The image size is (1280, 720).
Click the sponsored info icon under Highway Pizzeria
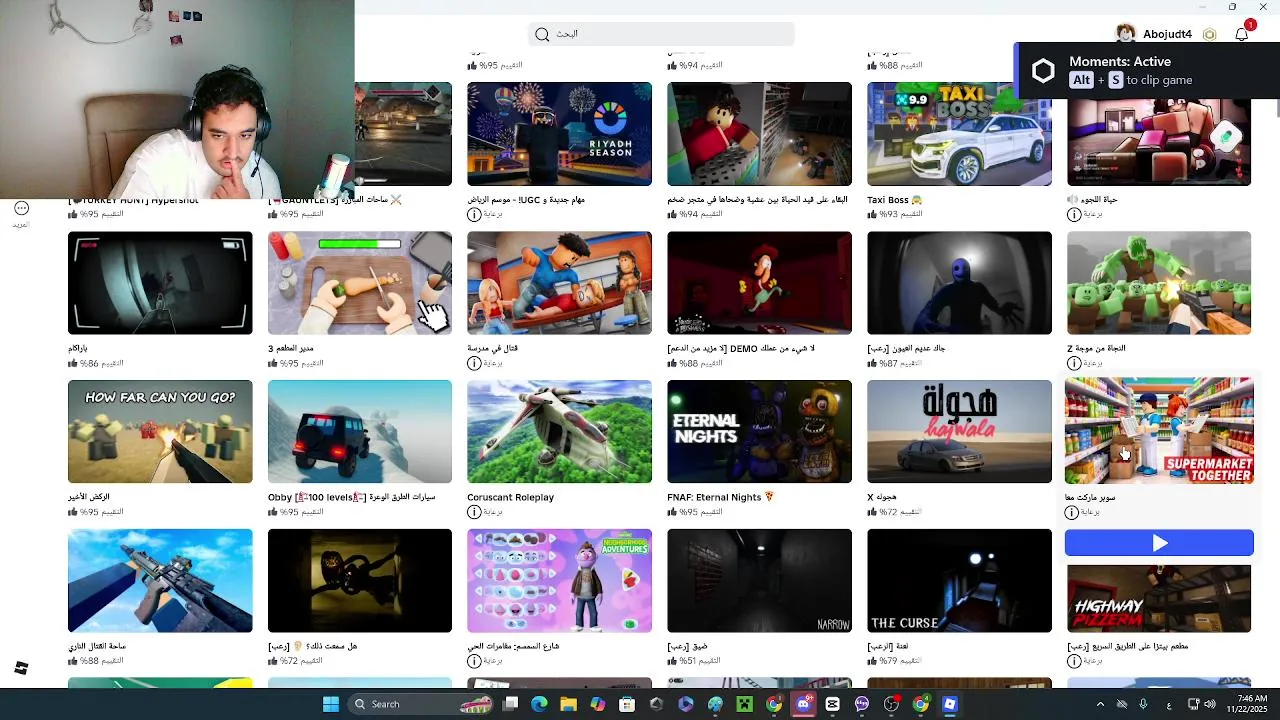[x=1073, y=661]
